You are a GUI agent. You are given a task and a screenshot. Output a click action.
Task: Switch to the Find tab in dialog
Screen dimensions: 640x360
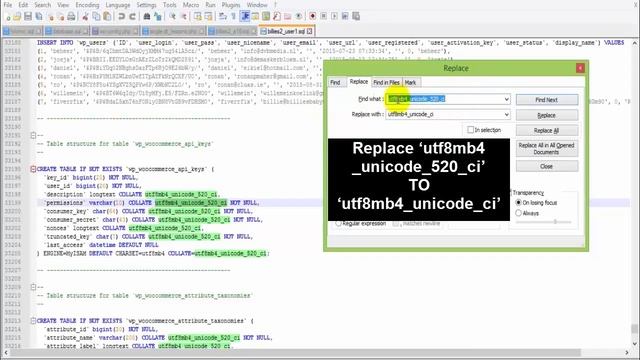click(x=335, y=82)
